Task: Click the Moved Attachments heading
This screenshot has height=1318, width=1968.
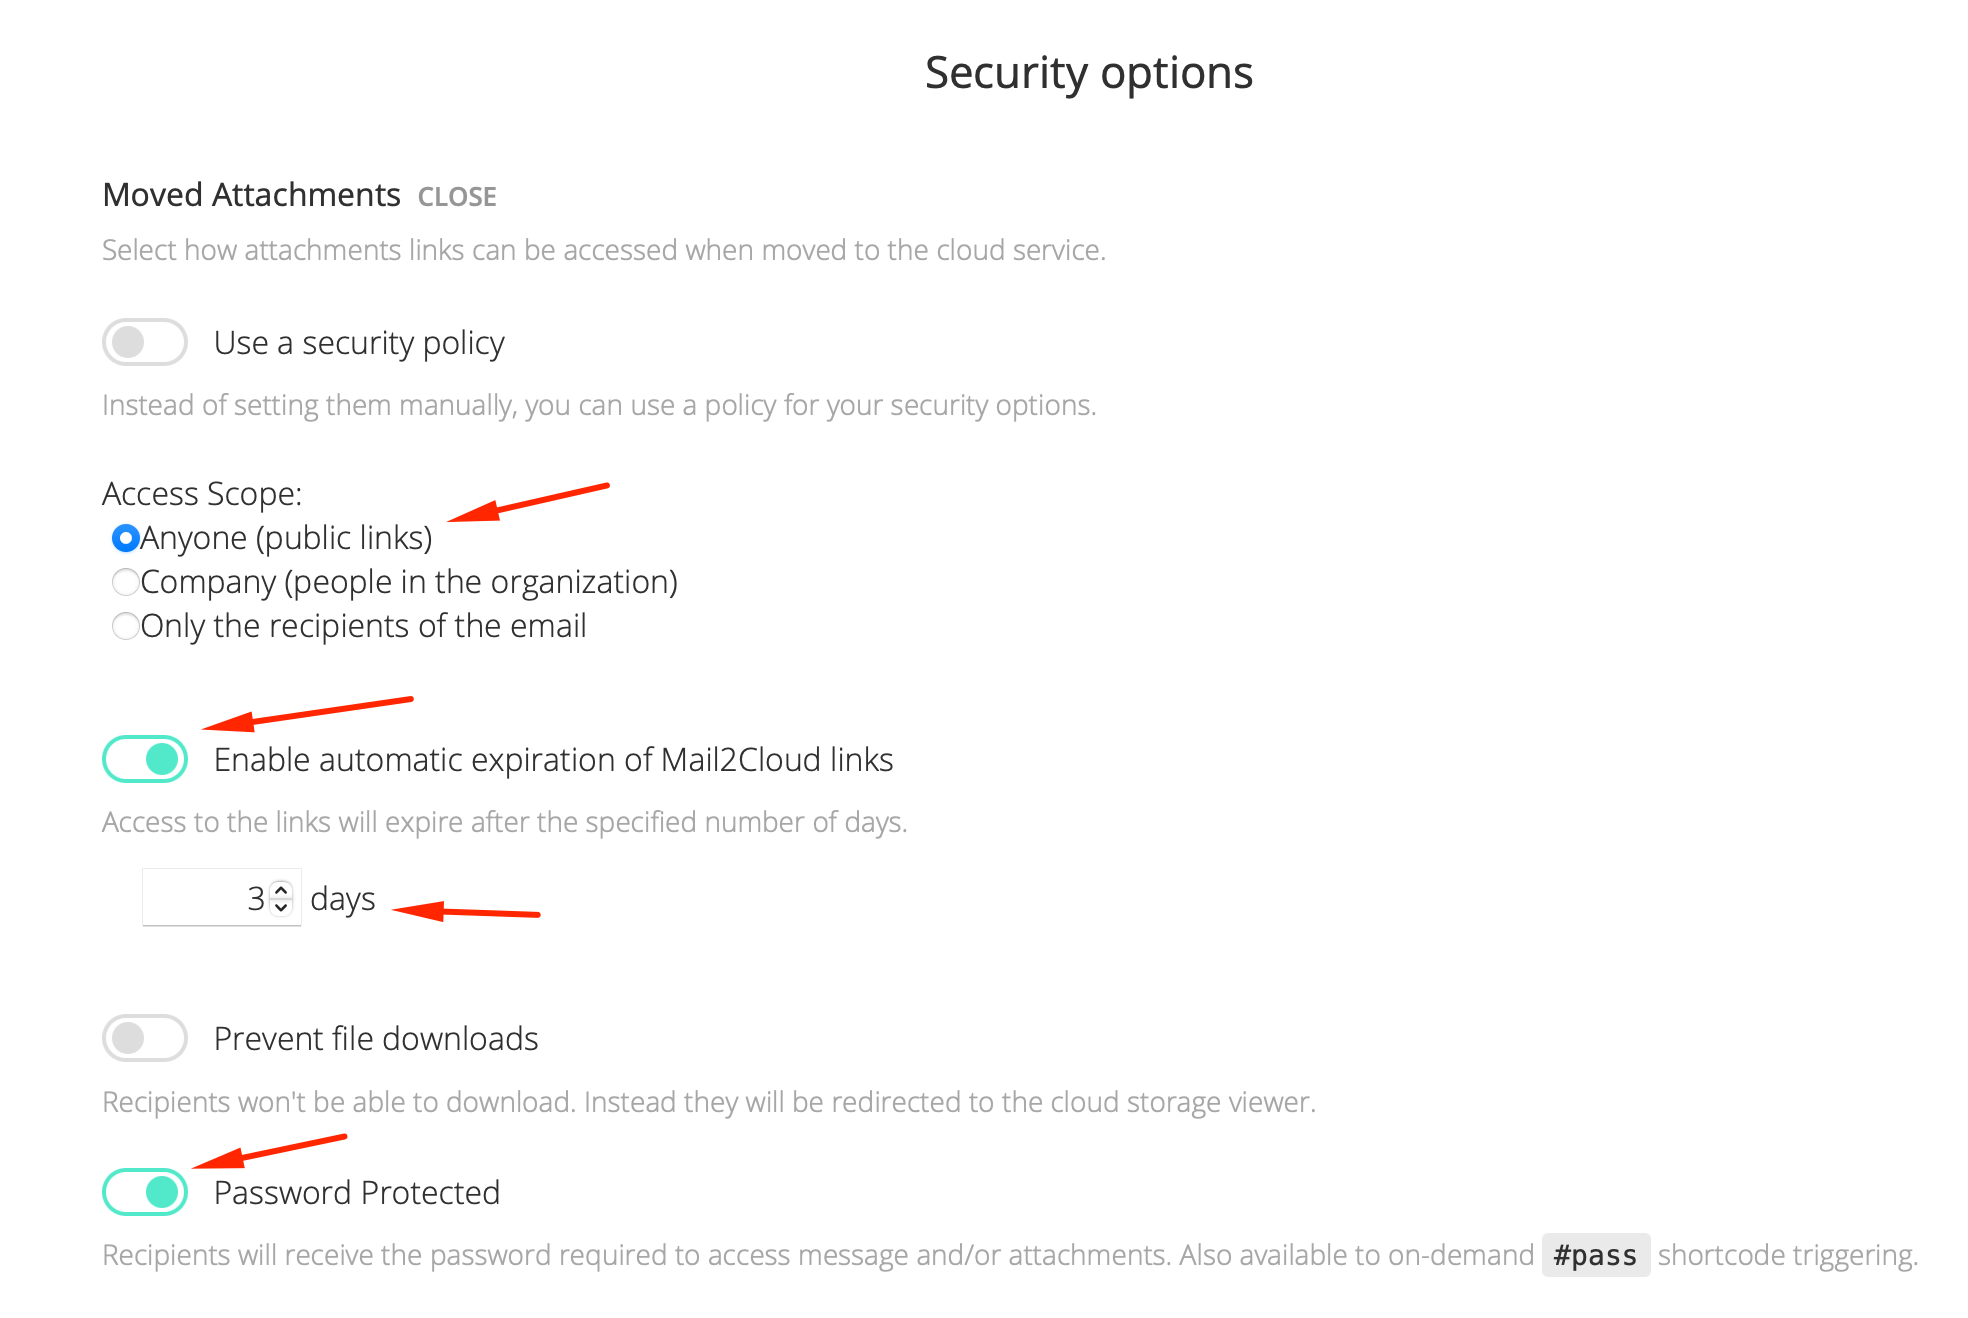Action: pyautogui.click(x=252, y=194)
